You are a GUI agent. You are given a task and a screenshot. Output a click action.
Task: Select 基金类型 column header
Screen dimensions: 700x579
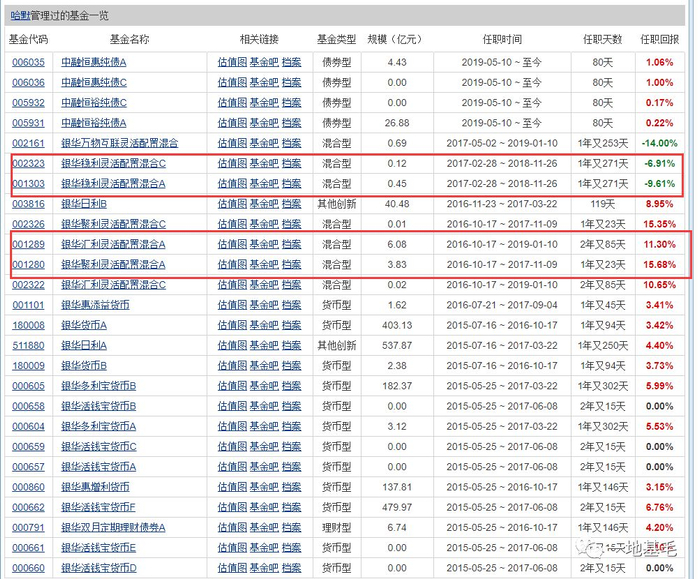[x=337, y=39]
